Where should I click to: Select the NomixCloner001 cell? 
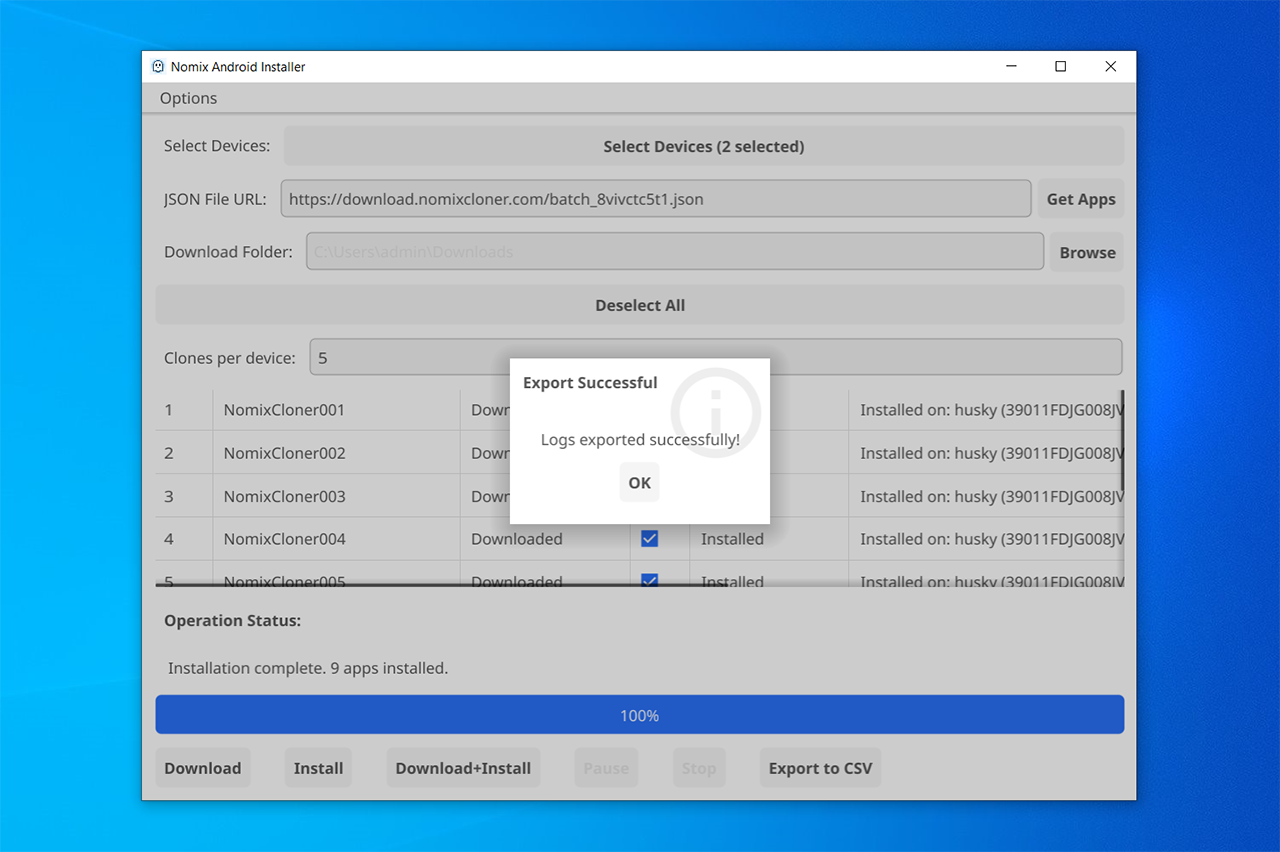[336, 409]
